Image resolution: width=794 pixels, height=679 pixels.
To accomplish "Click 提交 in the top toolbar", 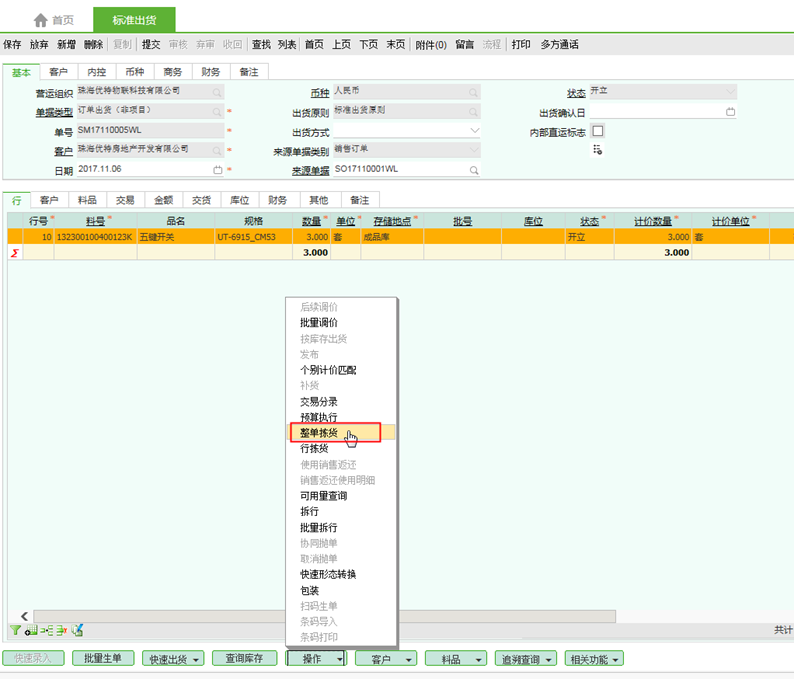I will tap(151, 44).
